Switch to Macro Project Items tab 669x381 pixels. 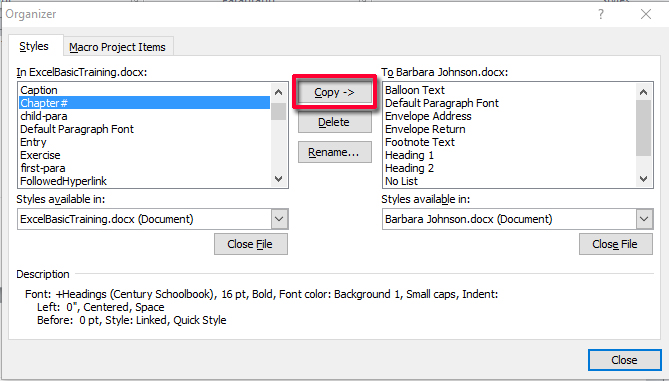pos(117,47)
